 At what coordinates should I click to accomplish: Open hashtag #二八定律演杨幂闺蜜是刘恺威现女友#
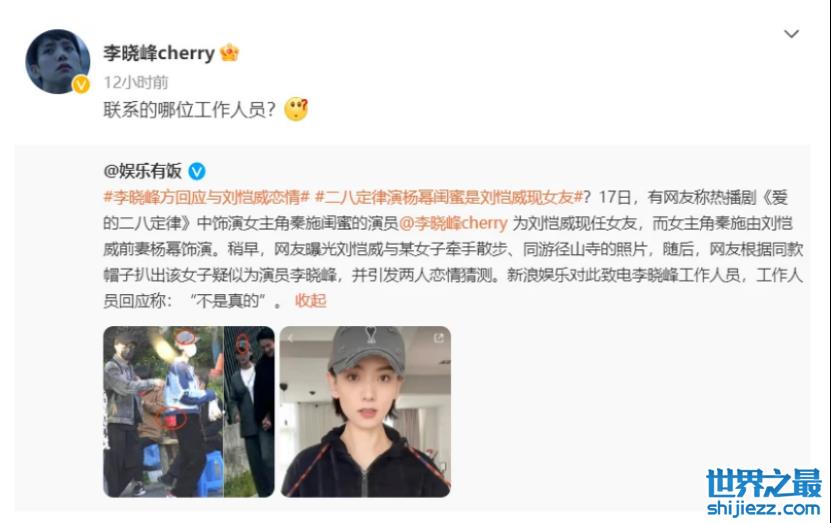point(449,197)
